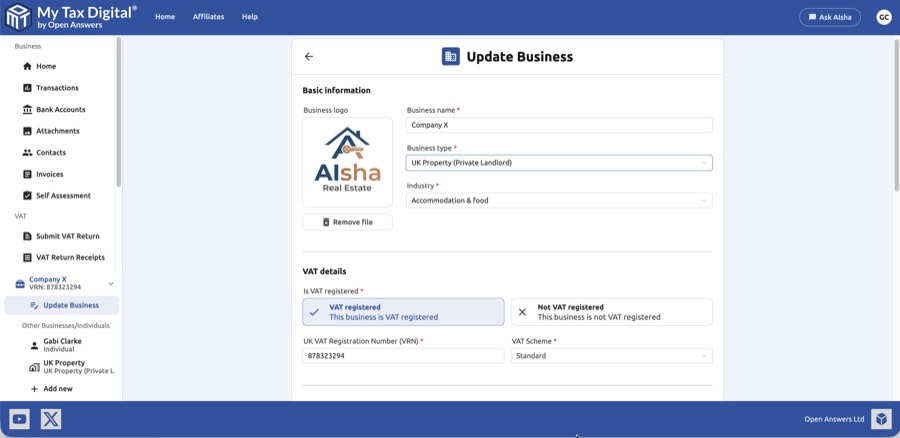Click the Update Business edit icon

(34, 305)
